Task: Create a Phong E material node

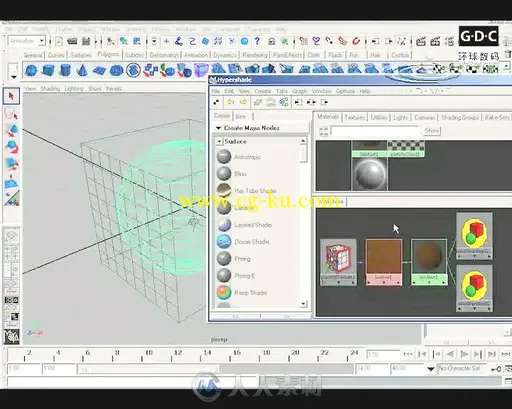Action: 244,276
